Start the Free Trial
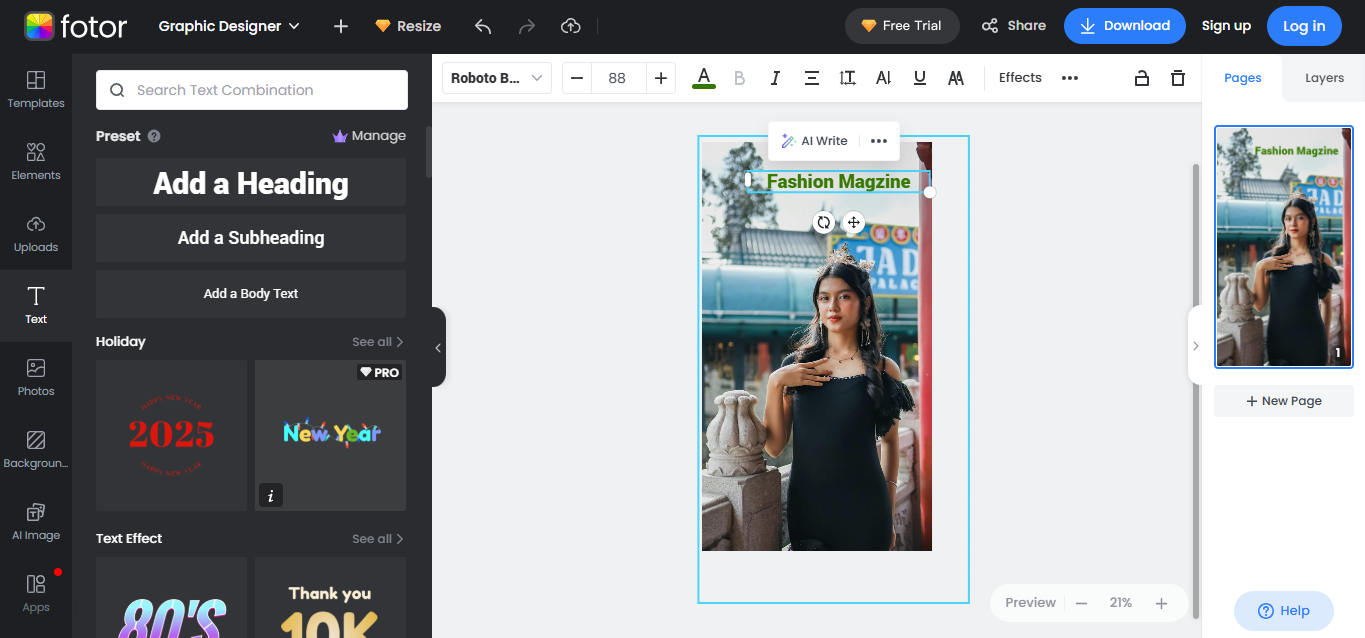This screenshot has width=1365, height=638. 902,26
